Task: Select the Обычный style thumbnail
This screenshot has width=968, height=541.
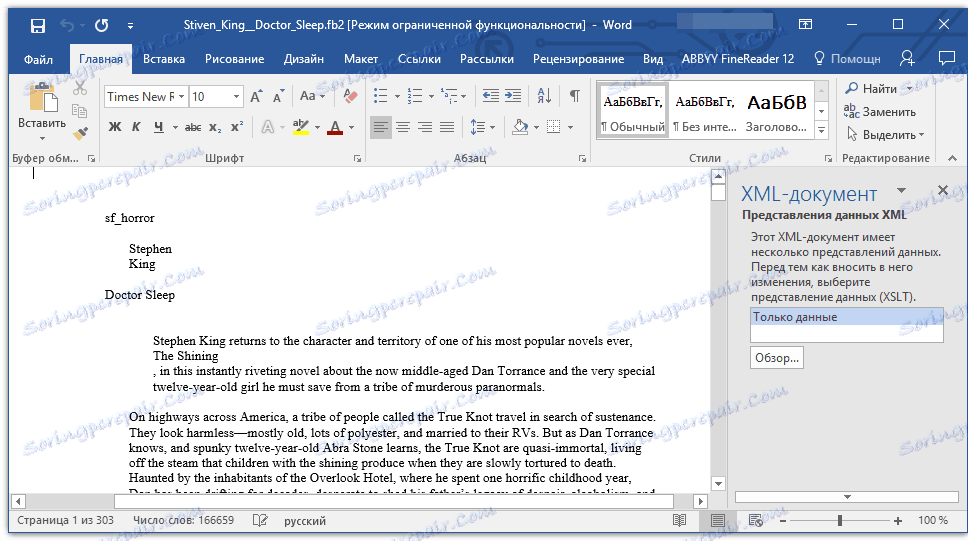Action: click(x=633, y=111)
